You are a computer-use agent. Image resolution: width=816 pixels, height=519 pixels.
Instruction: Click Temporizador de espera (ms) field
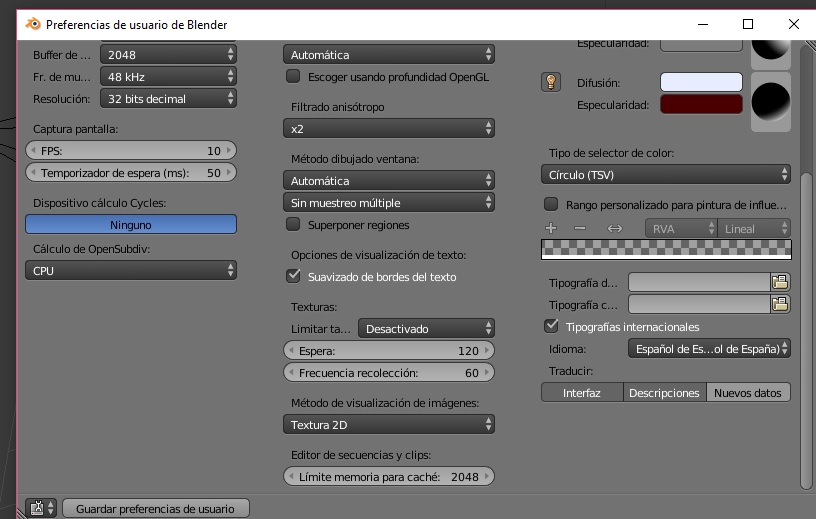click(x=131, y=172)
